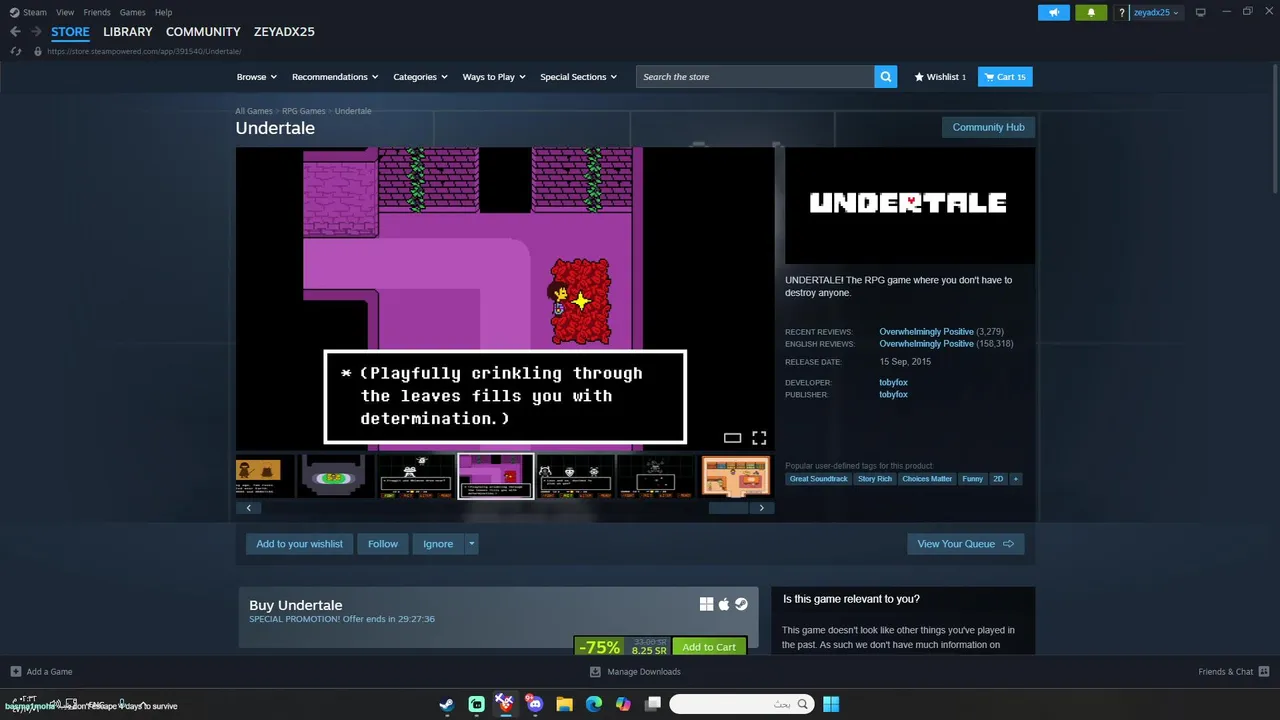Click the Story Rich tag
The height and width of the screenshot is (720, 1280).
click(x=874, y=479)
